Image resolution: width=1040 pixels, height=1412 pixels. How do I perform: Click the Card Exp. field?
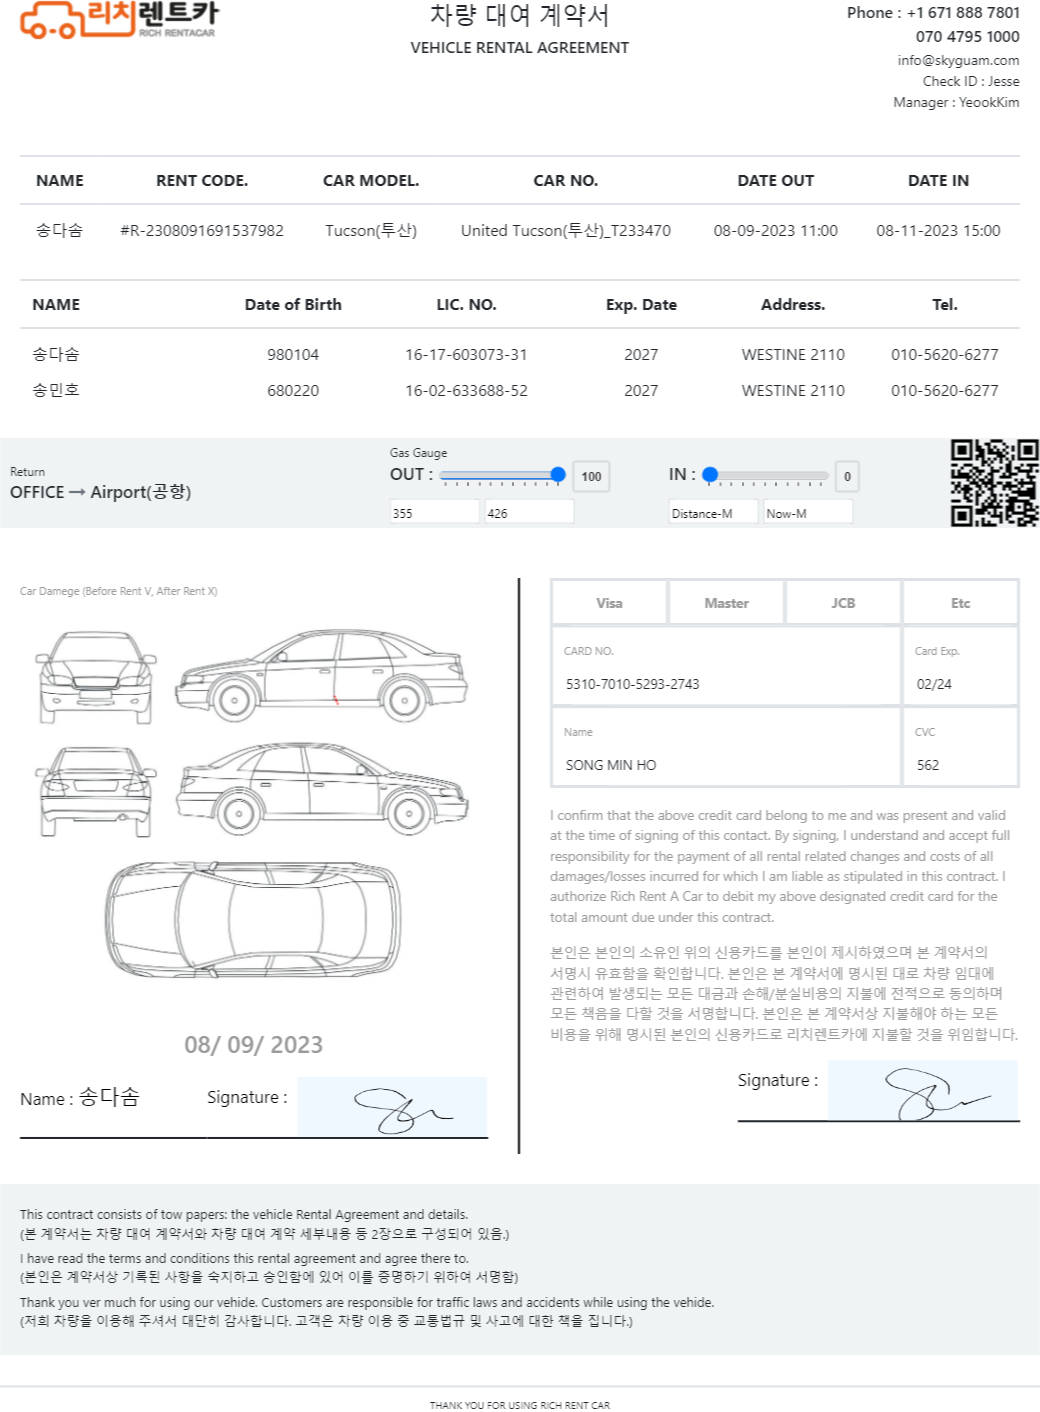pos(960,684)
